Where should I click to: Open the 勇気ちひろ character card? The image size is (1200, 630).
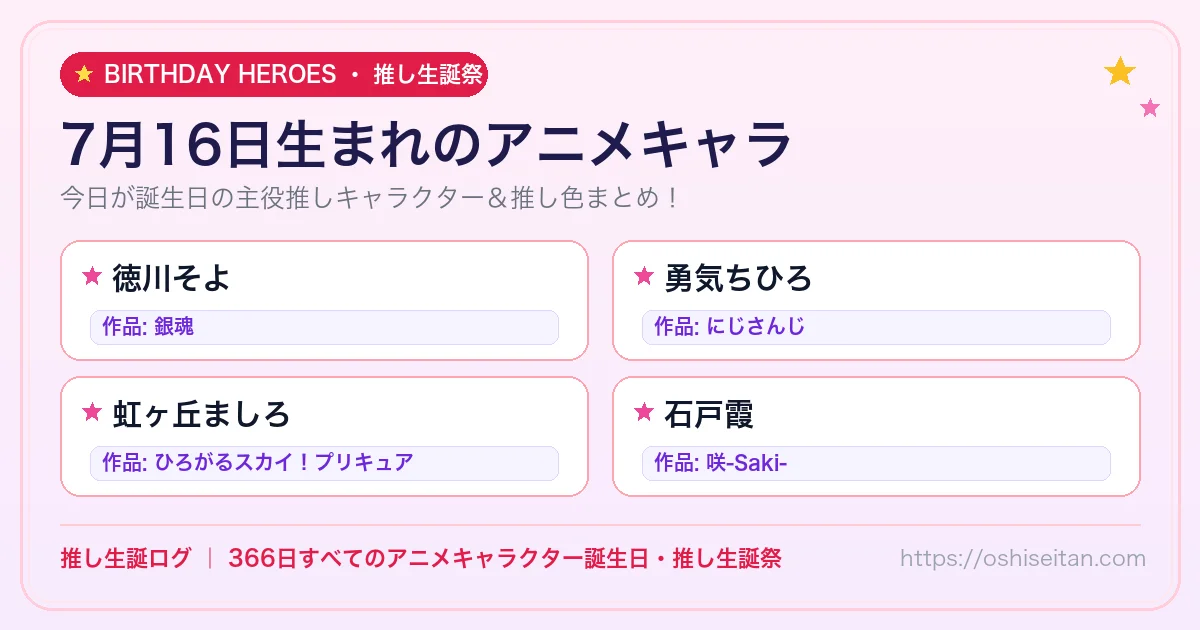876,300
